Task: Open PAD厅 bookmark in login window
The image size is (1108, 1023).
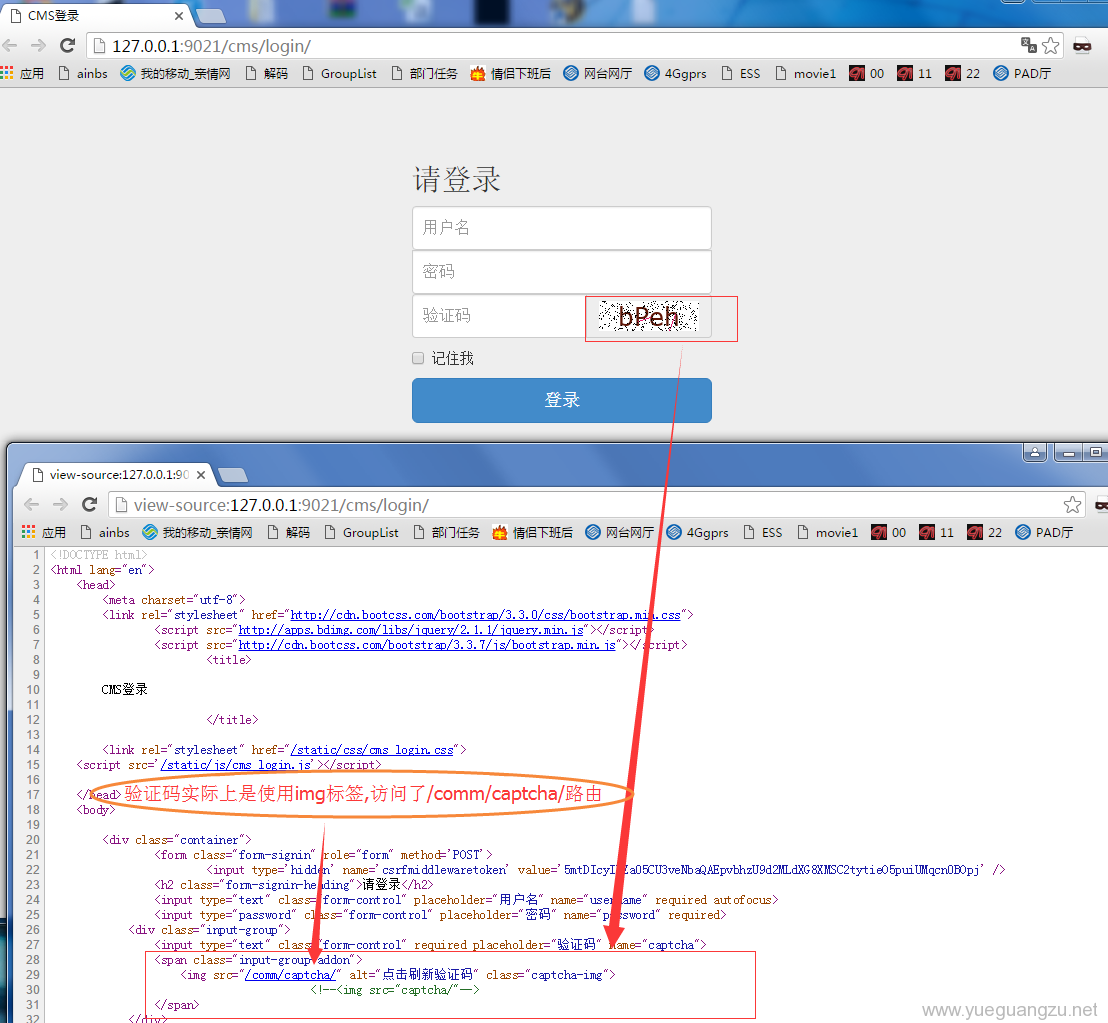Action: click(x=1022, y=73)
